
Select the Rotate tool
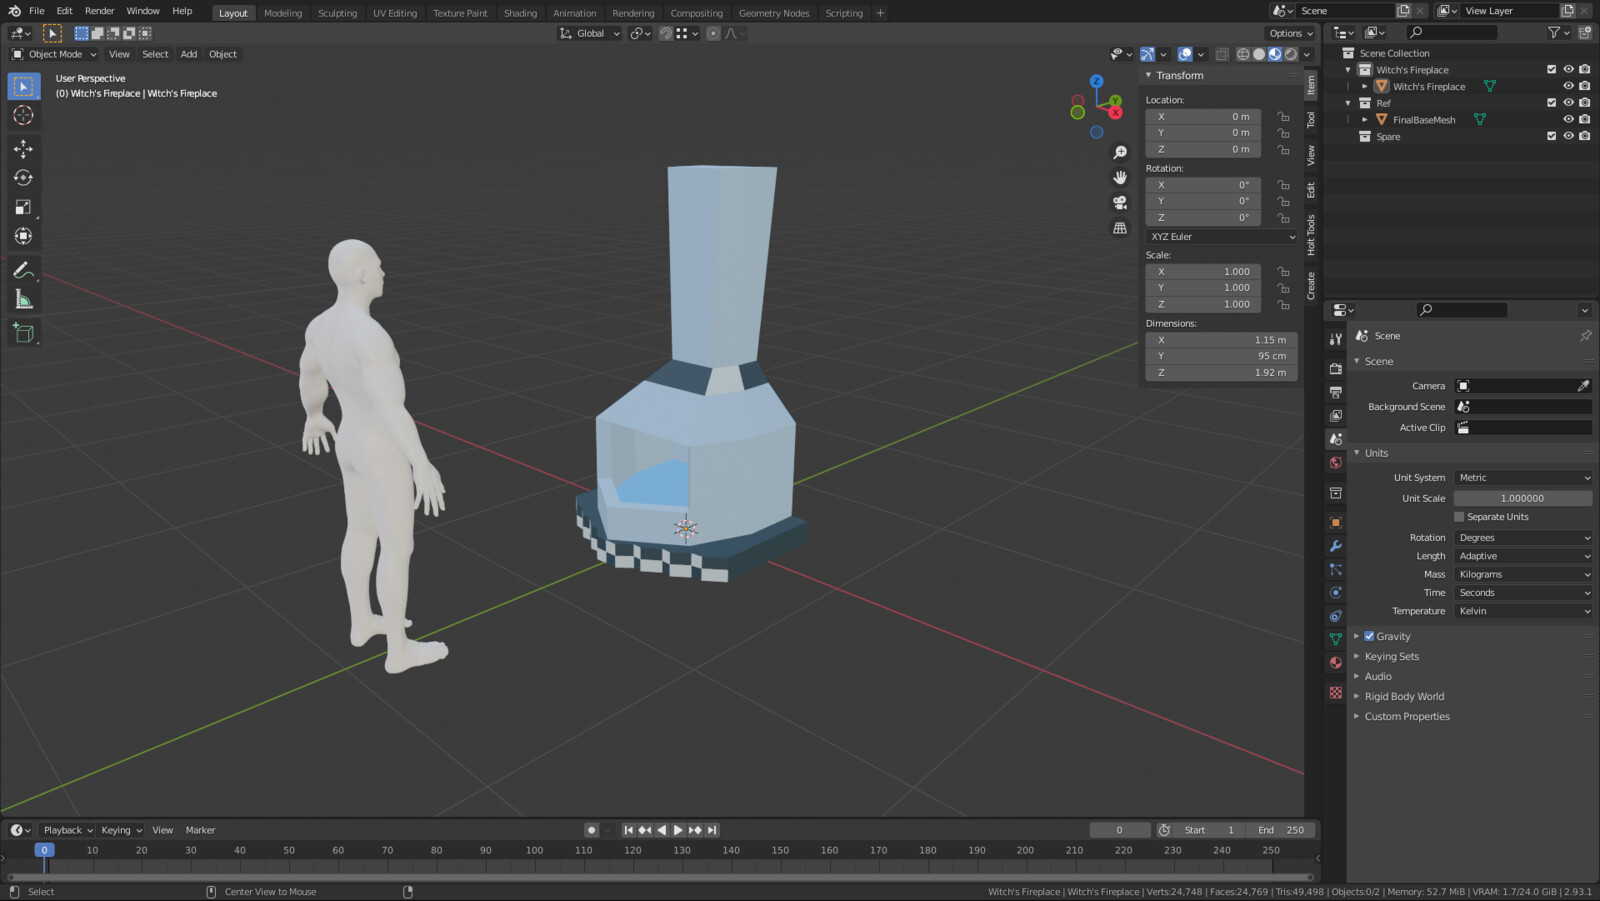pyautogui.click(x=23, y=178)
